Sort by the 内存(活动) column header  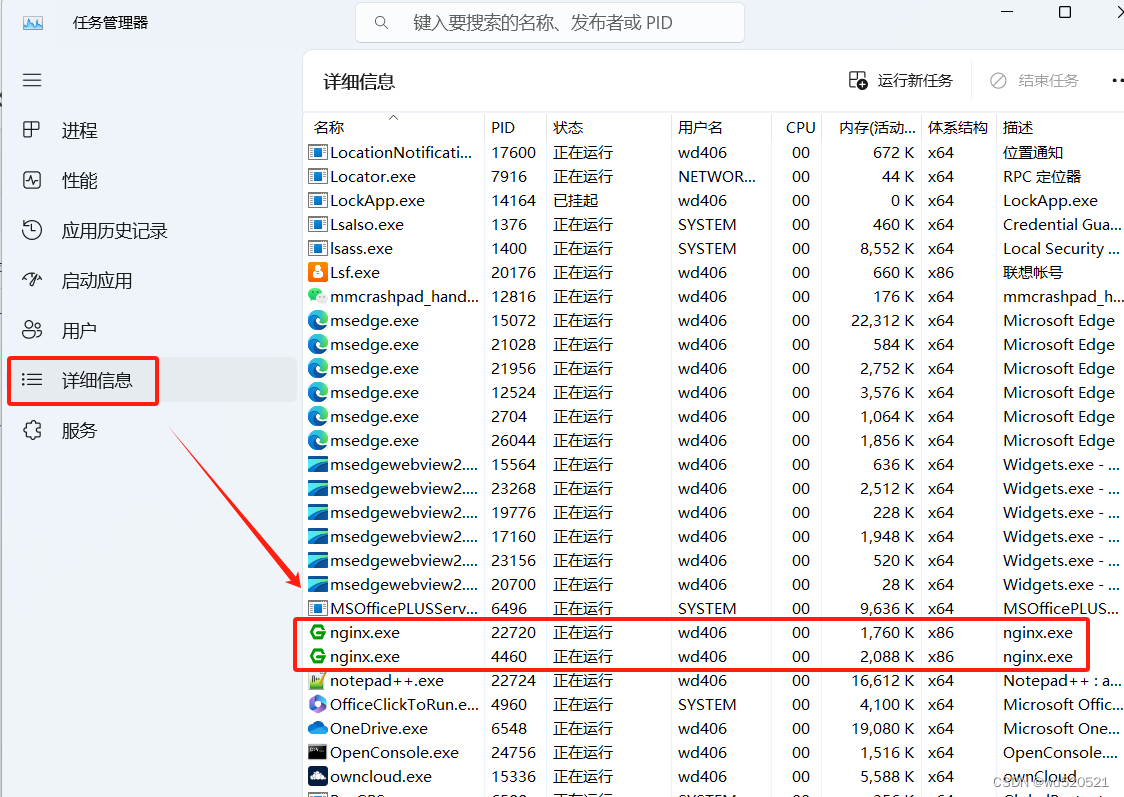(871, 127)
